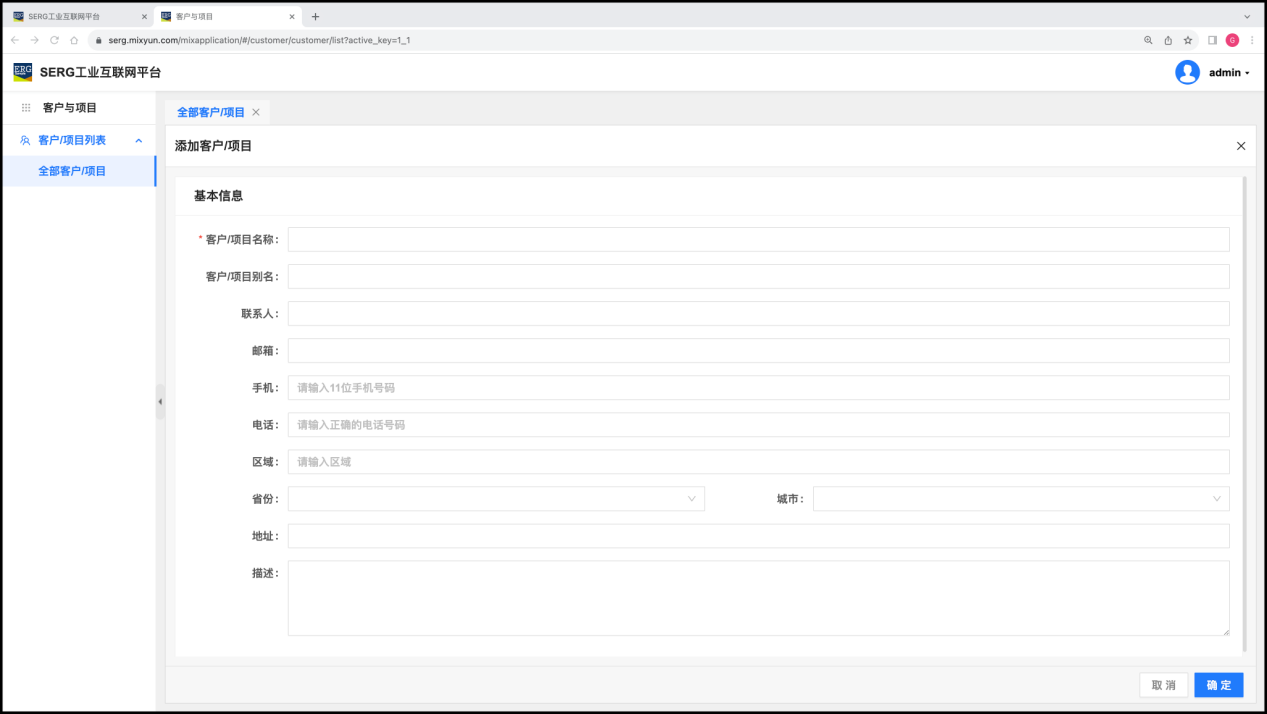Open a new browser tab
This screenshot has height=714, width=1267.
click(x=316, y=16)
